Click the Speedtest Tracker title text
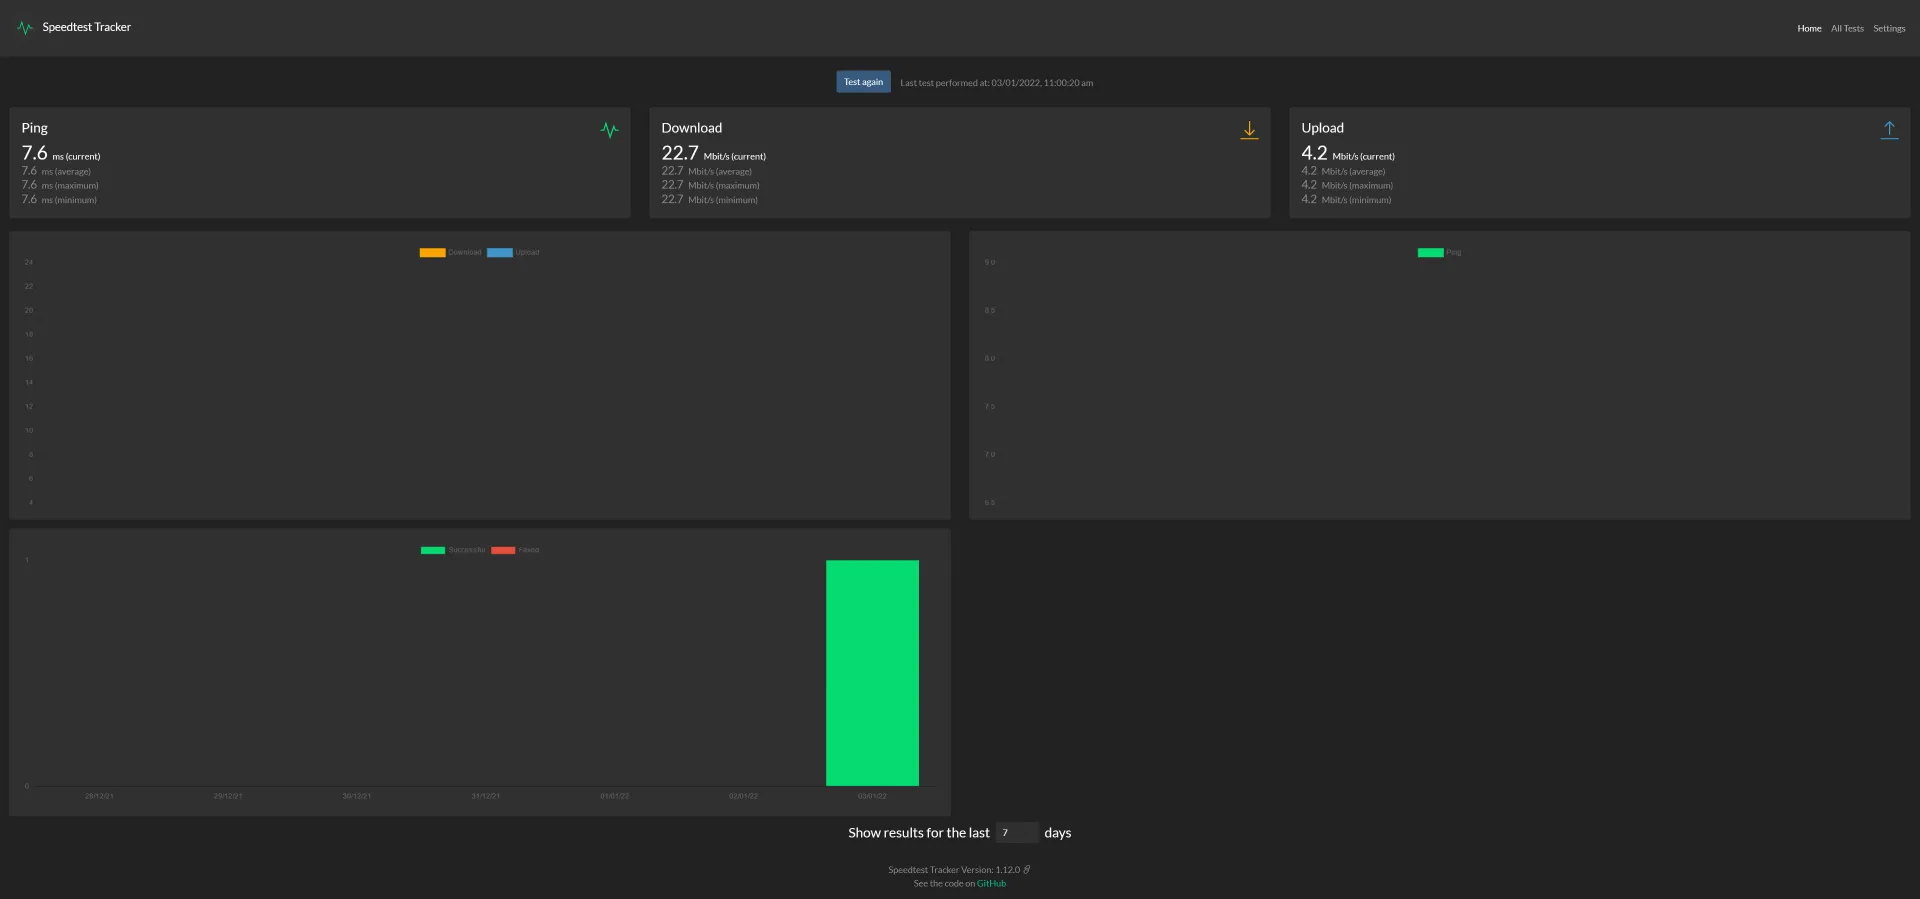Viewport: 1920px width, 899px height. [x=87, y=27]
